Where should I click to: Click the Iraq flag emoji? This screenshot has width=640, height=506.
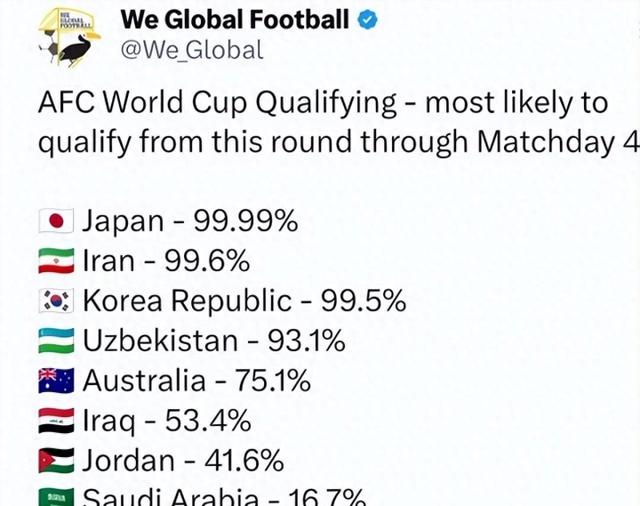pyautogui.click(x=56, y=420)
